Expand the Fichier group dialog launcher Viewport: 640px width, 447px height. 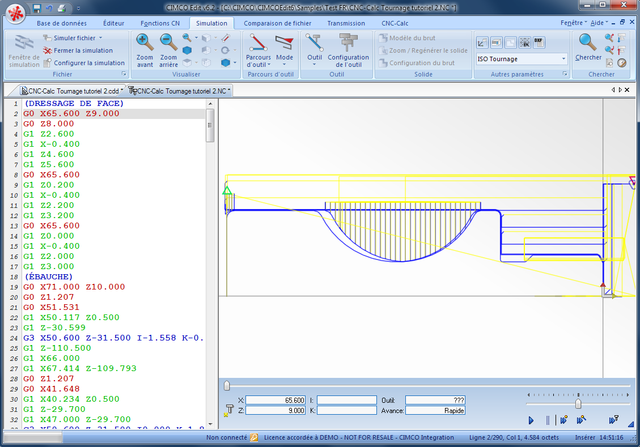click(124, 74)
